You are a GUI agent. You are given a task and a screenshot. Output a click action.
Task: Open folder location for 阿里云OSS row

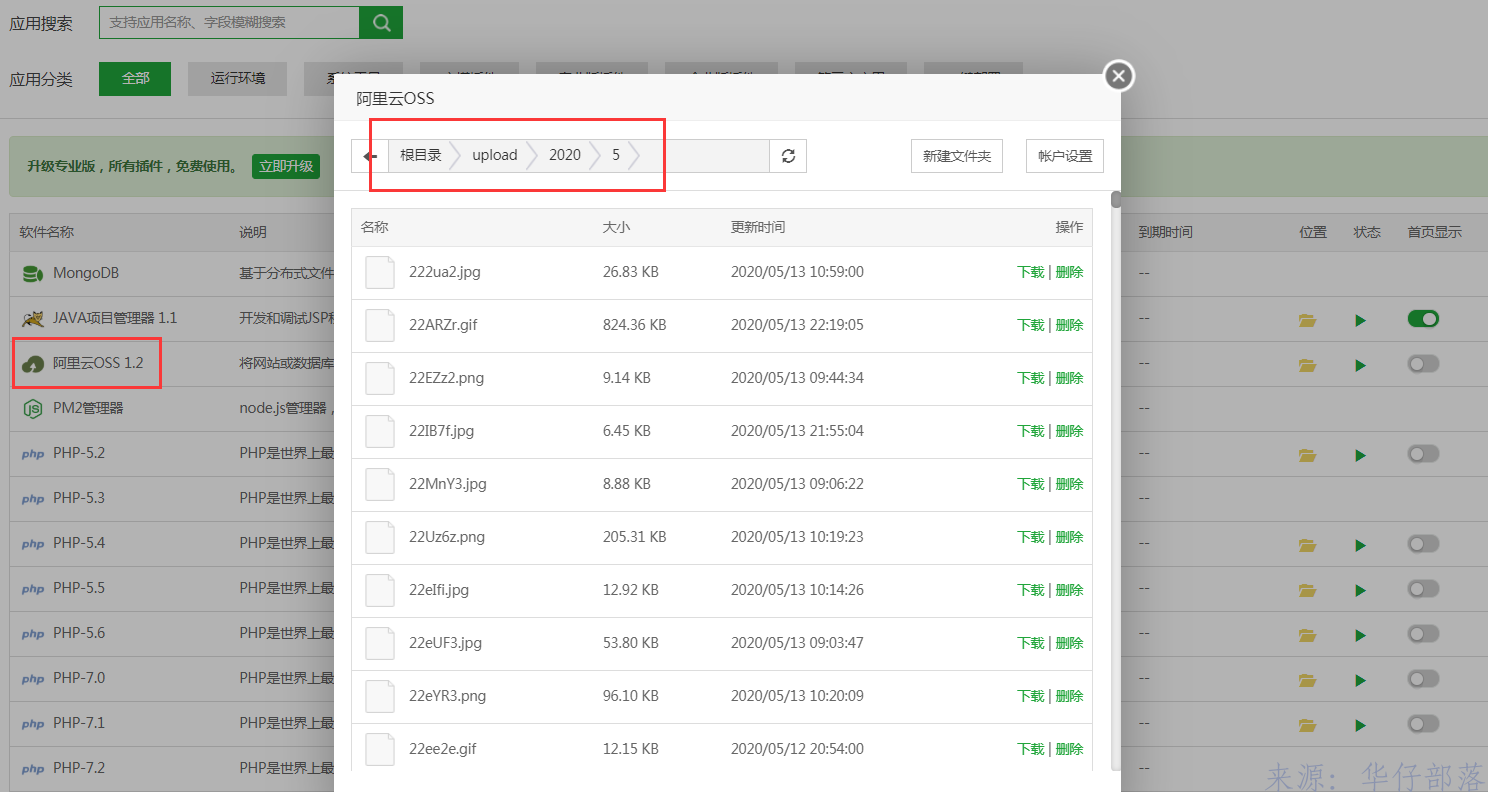click(x=1307, y=365)
